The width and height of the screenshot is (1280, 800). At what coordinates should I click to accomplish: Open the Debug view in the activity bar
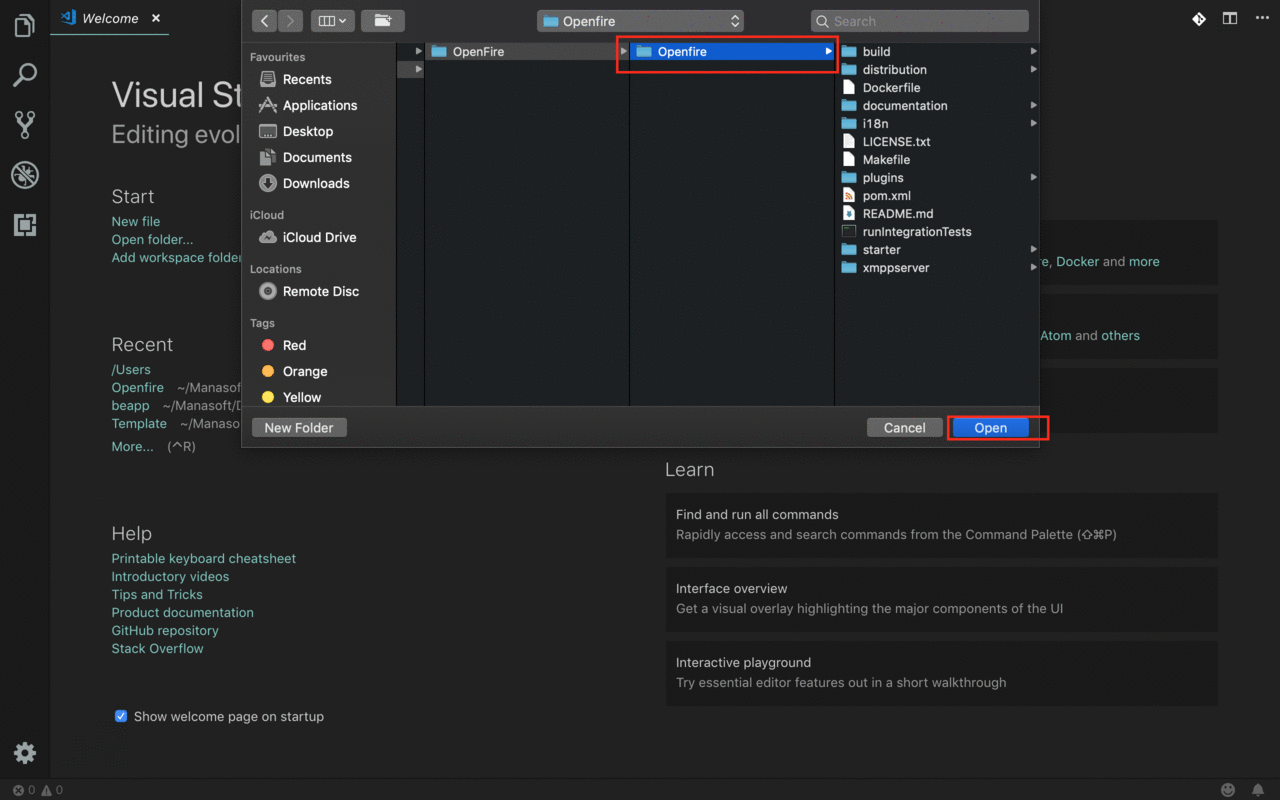[25, 175]
